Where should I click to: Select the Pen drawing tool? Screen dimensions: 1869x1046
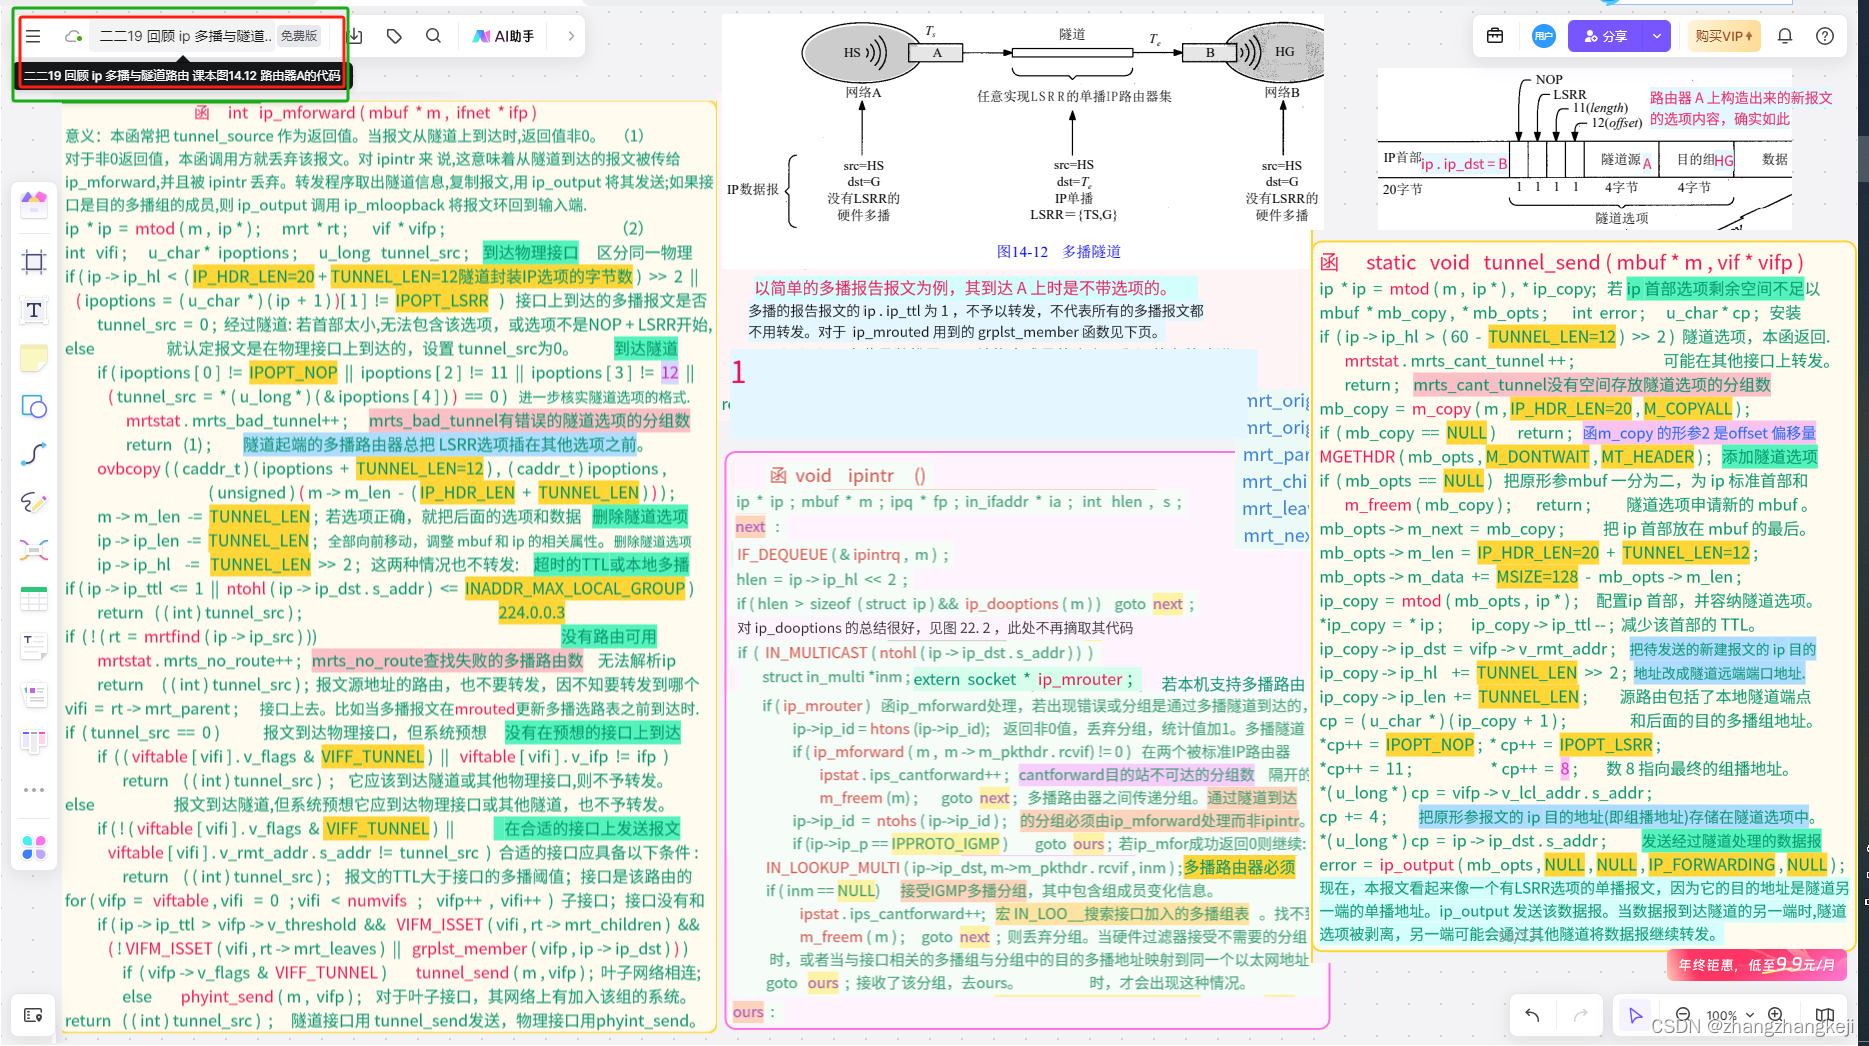34,502
